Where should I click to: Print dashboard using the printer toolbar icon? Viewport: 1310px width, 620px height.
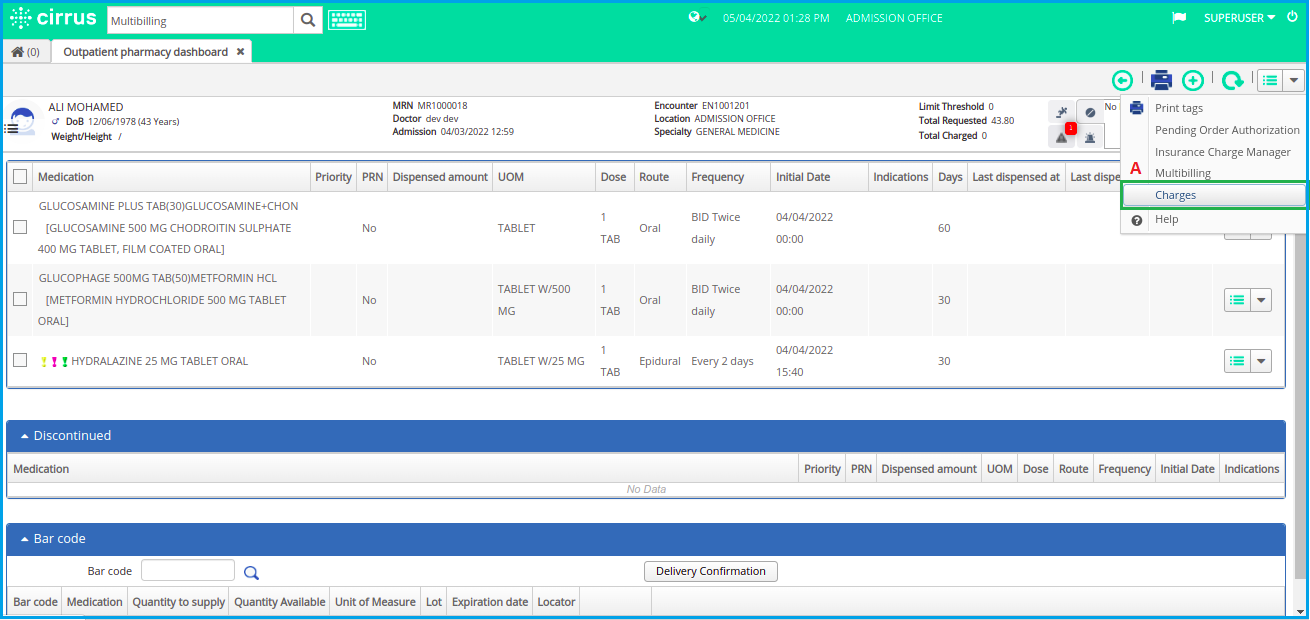pyautogui.click(x=1161, y=80)
